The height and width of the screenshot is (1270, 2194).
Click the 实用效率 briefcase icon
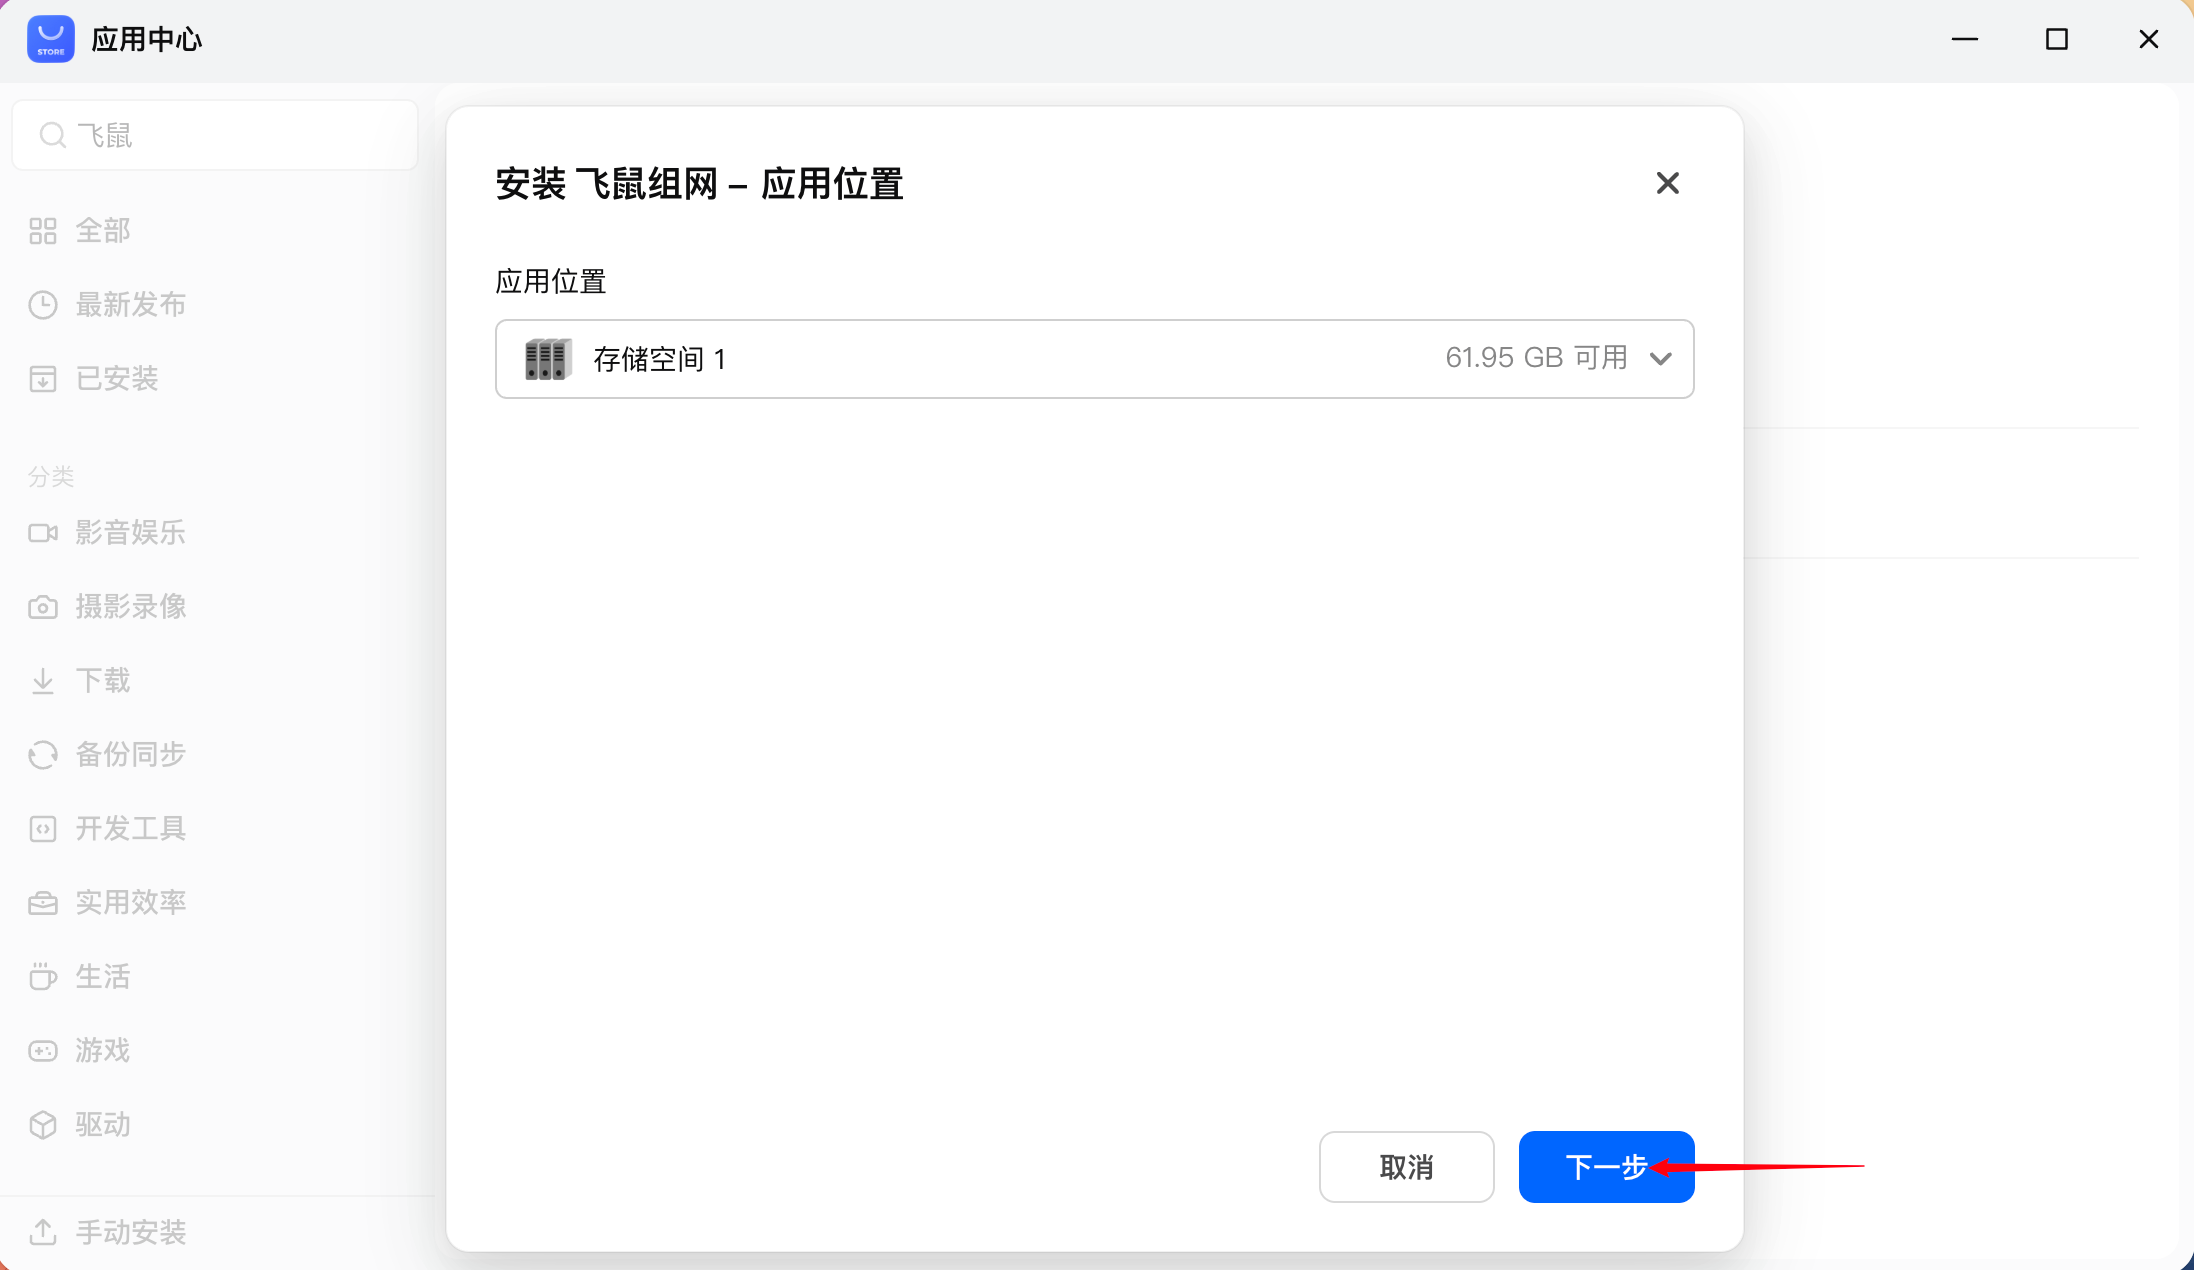(43, 903)
